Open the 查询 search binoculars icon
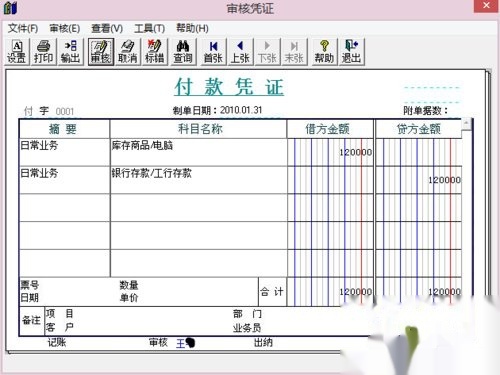 [183, 52]
